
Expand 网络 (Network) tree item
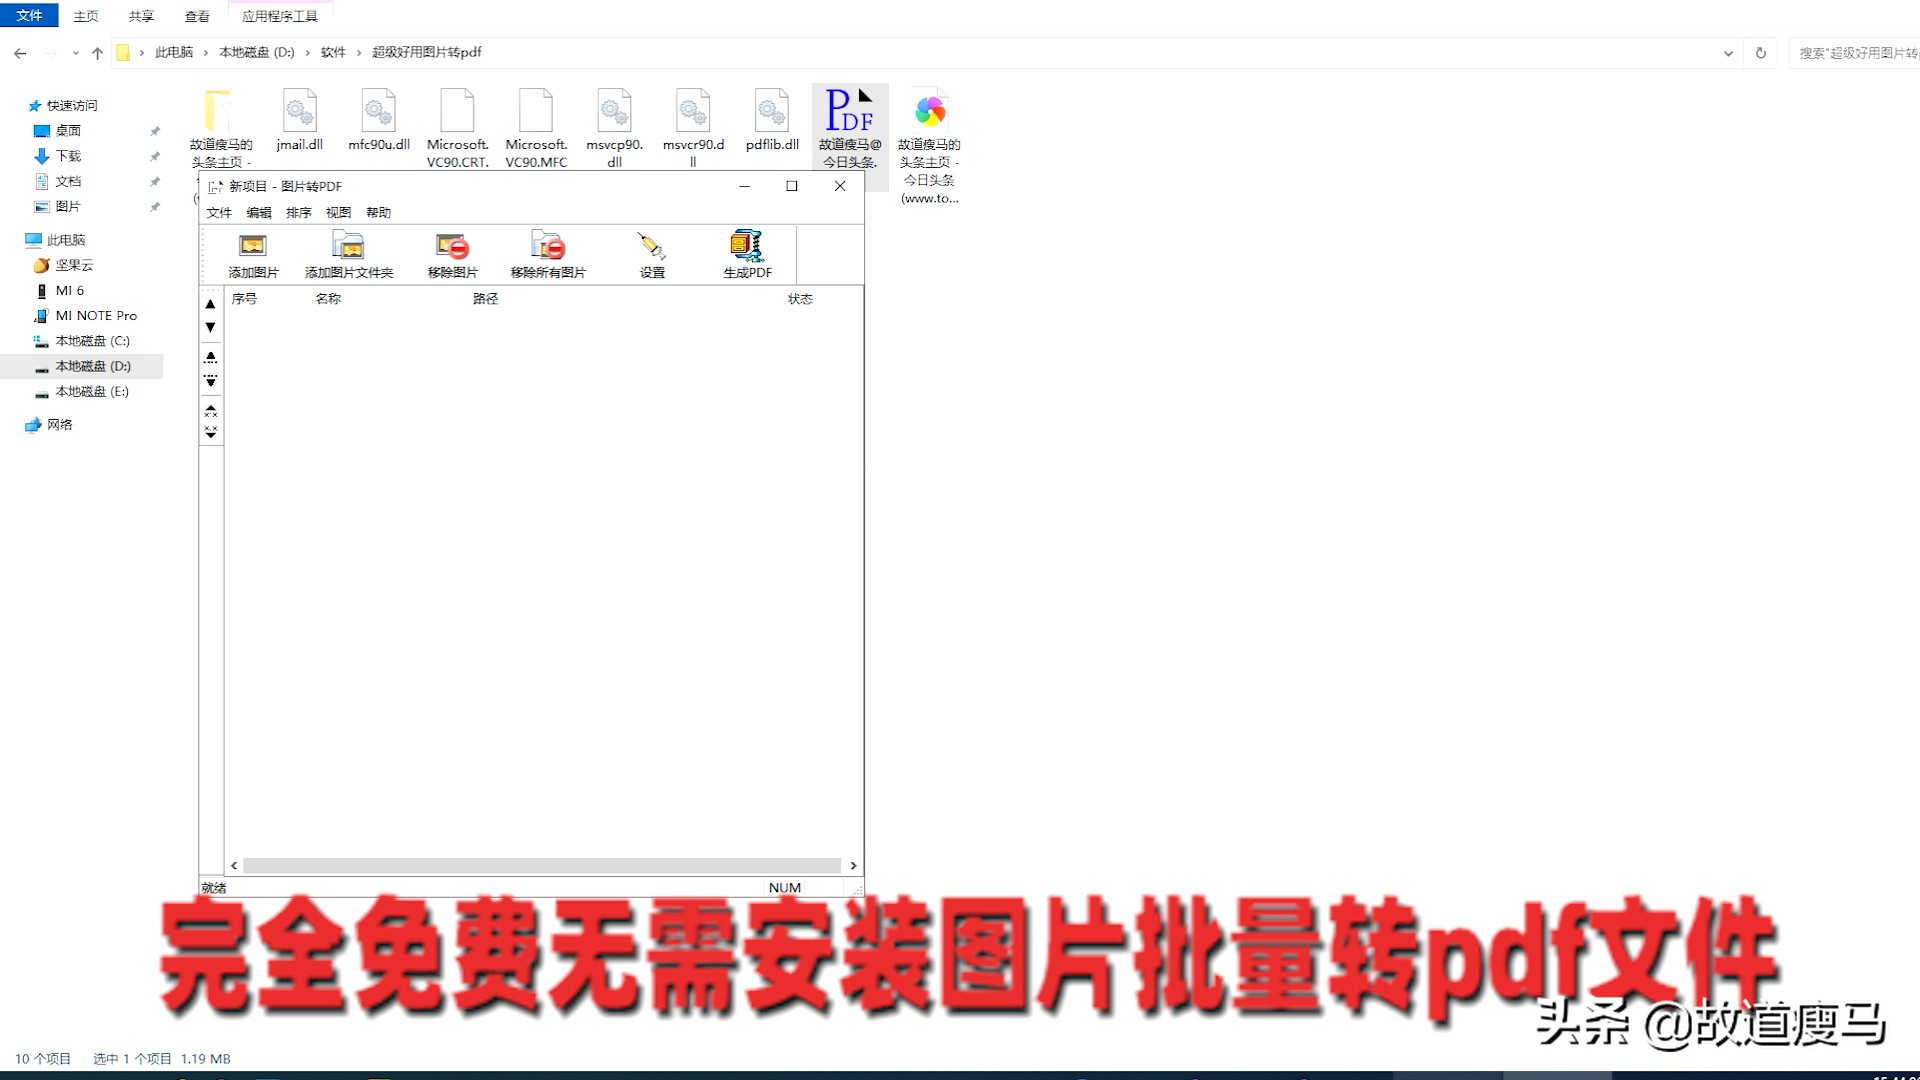tap(11, 423)
